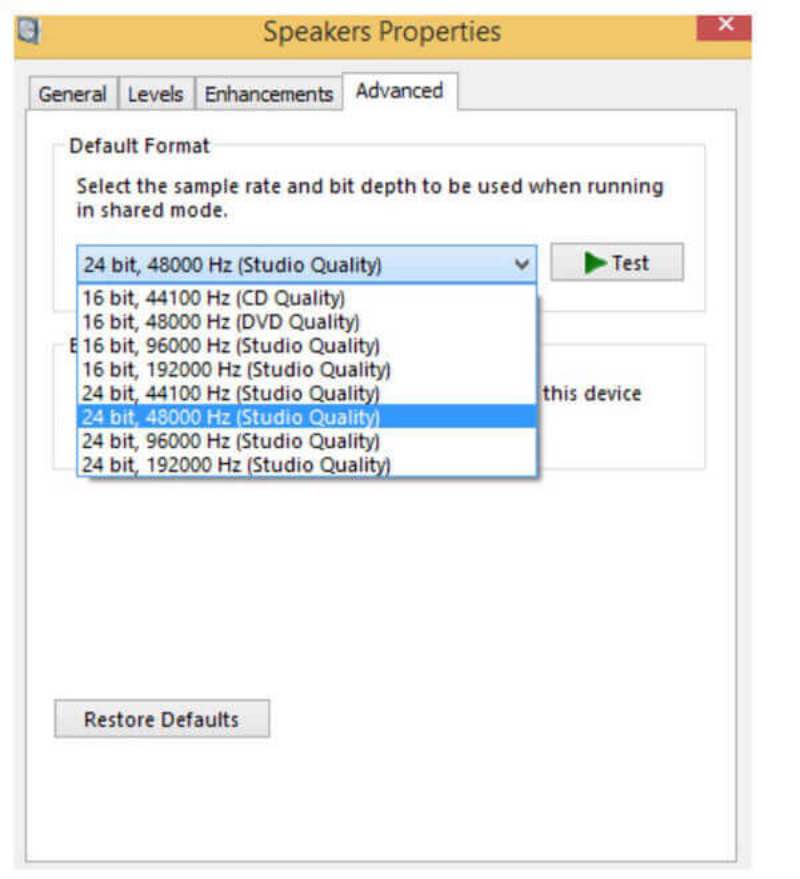
Task: Open the Levels tab
Action: point(155,94)
